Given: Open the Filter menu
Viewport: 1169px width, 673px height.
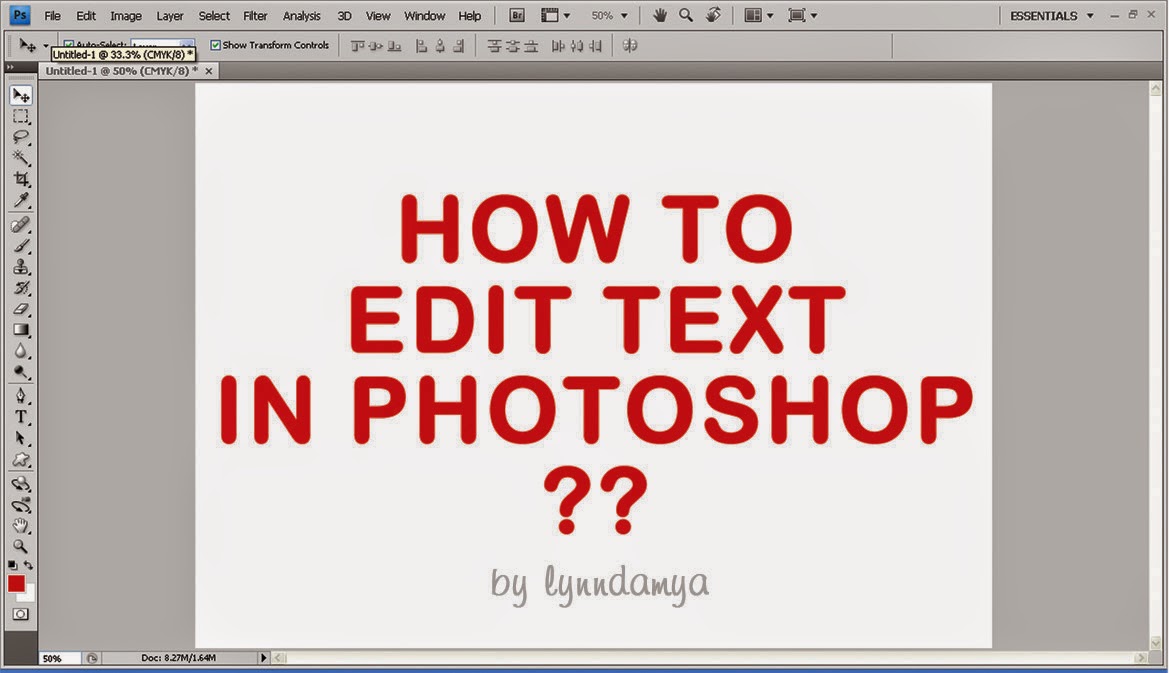Looking at the screenshot, I should tap(255, 16).
